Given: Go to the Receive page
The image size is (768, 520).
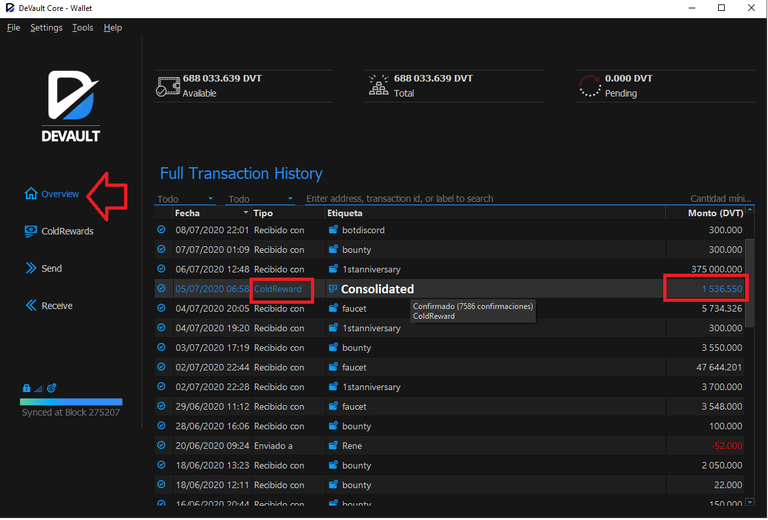Looking at the screenshot, I should click(x=49, y=306).
